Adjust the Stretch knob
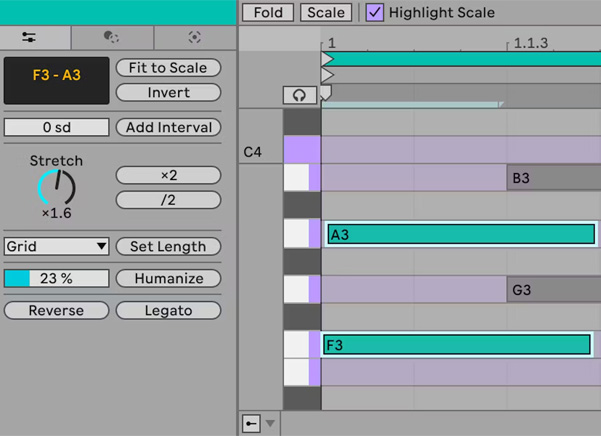The image size is (601, 436). [x=57, y=187]
